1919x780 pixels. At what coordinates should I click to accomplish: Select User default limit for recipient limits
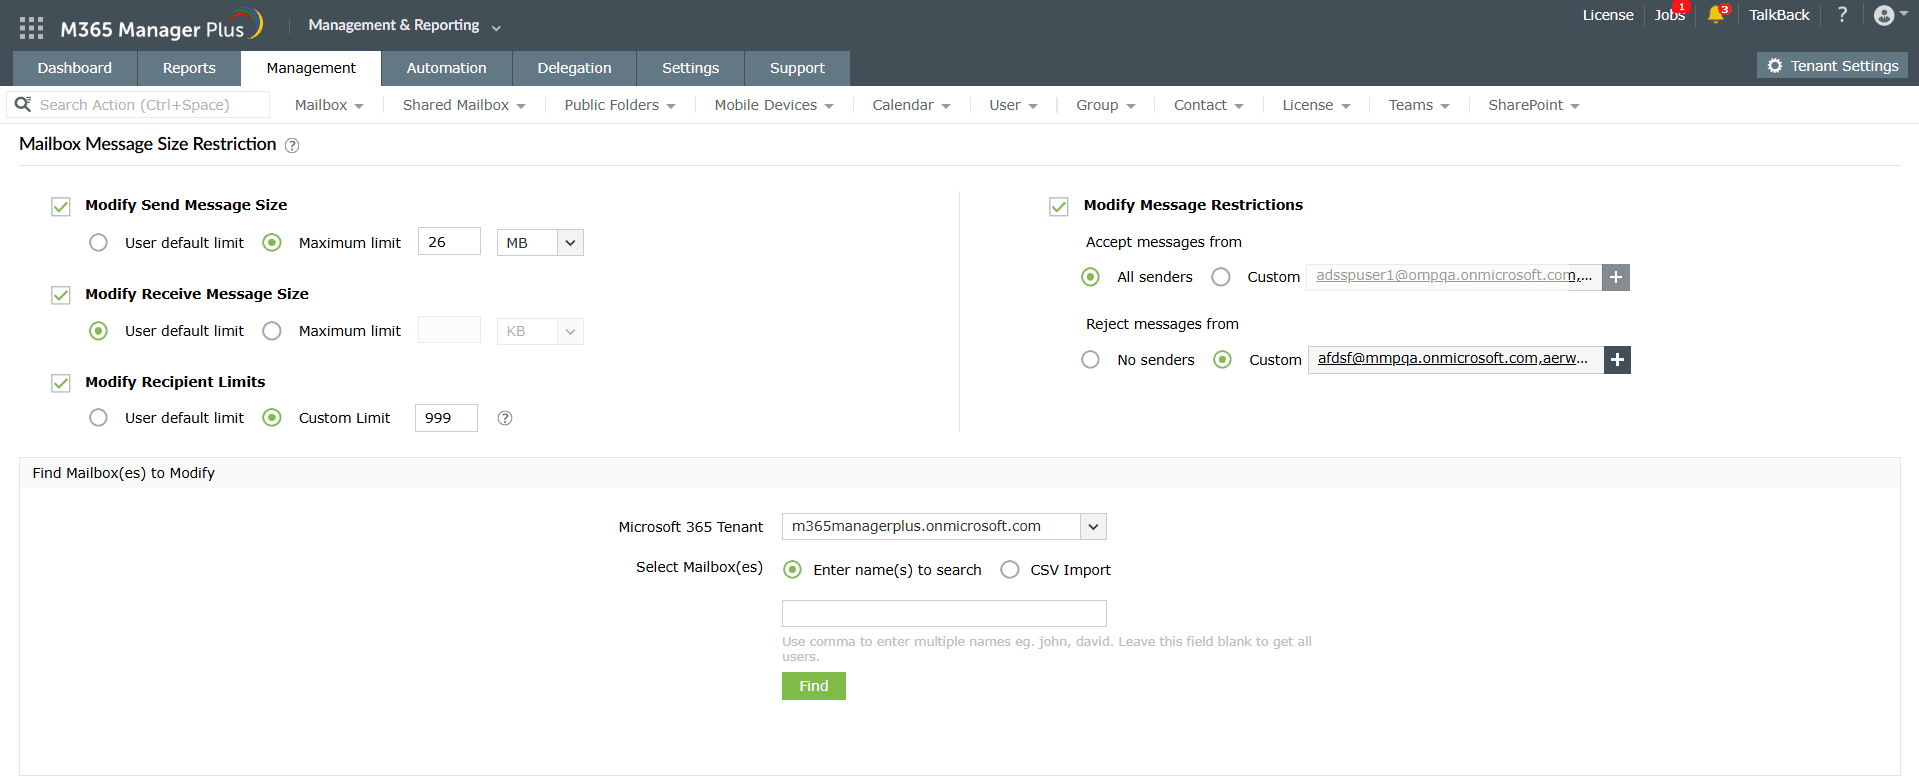[98, 418]
